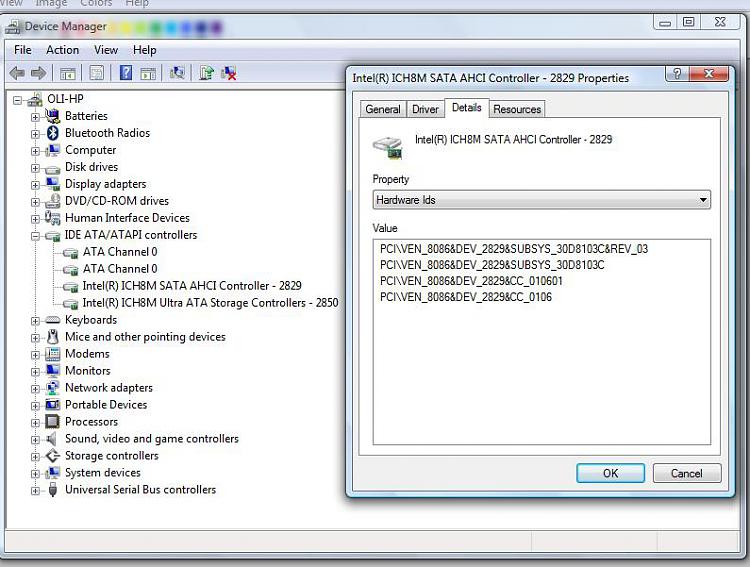Screen dimensions: 750x567
Task: Open the File menu
Action: [x=22, y=50]
